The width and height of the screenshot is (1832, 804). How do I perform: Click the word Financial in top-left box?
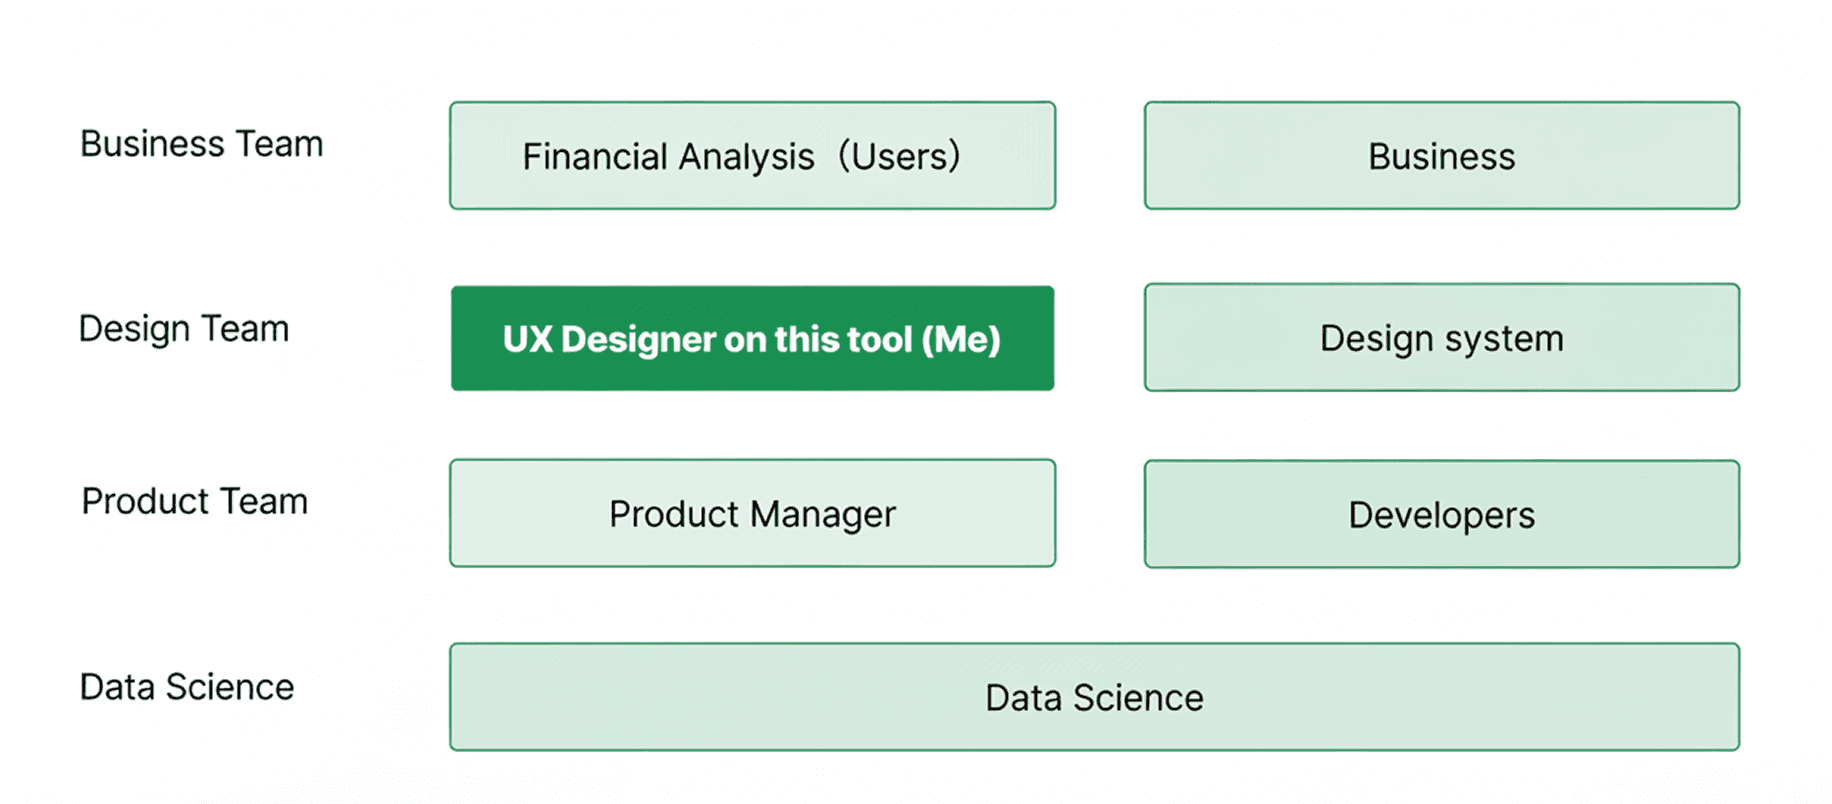(595, 157)
